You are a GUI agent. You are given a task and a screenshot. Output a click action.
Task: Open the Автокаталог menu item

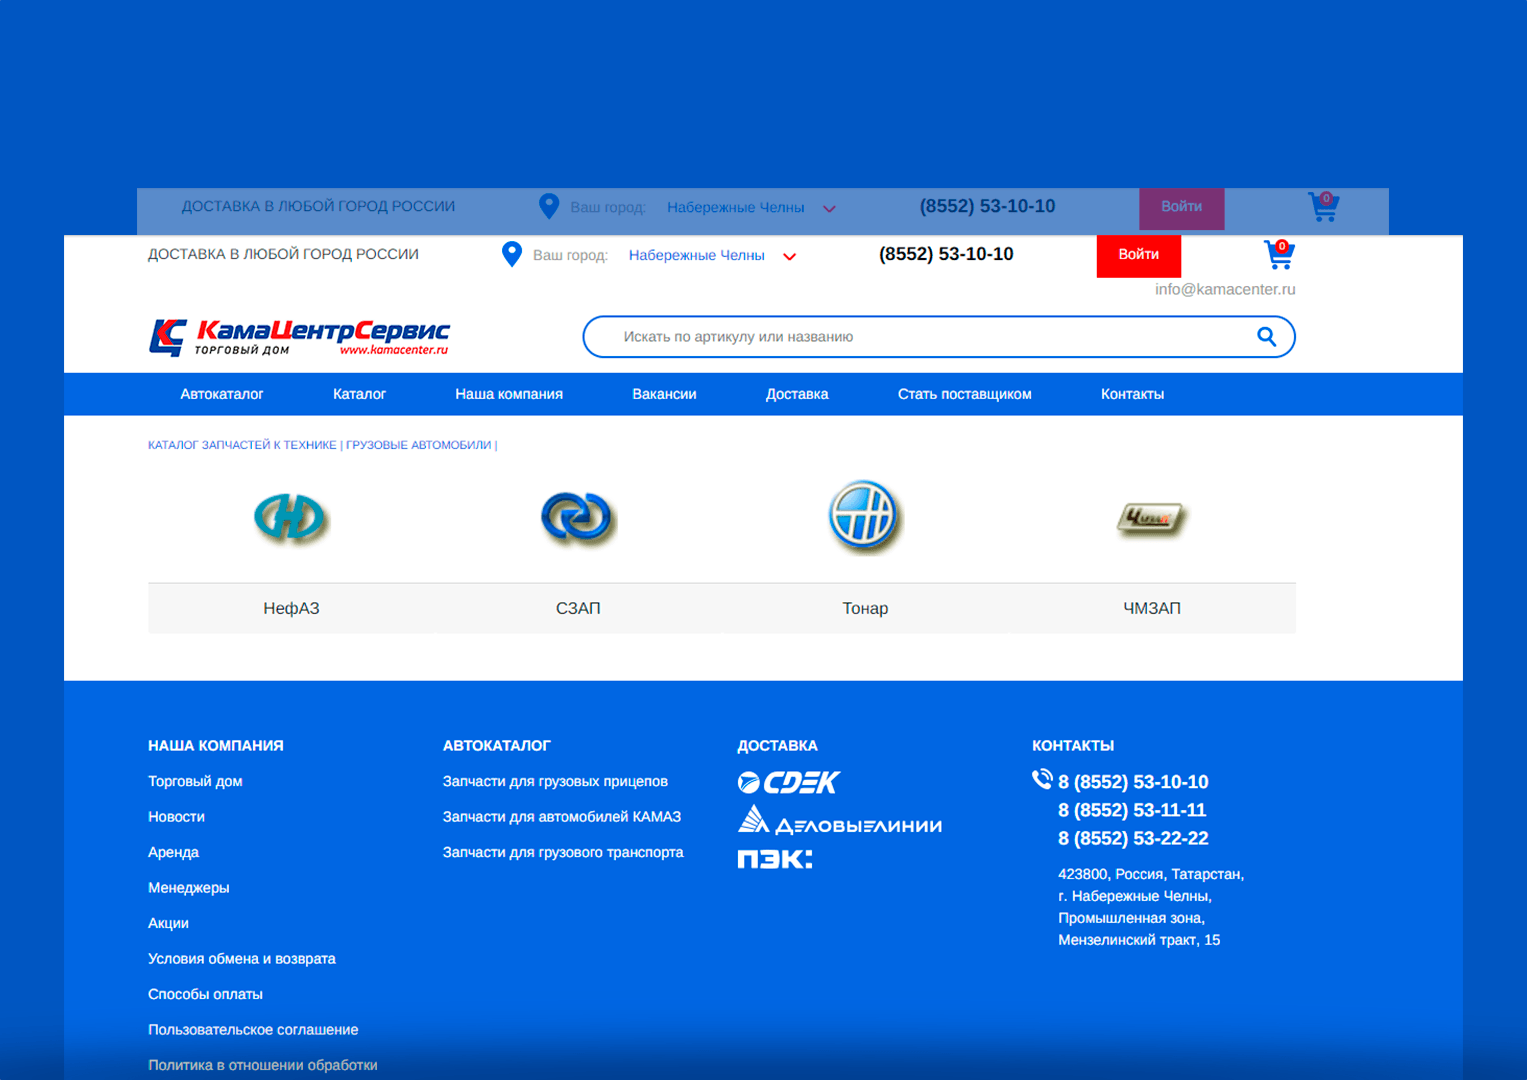point(222,394)
